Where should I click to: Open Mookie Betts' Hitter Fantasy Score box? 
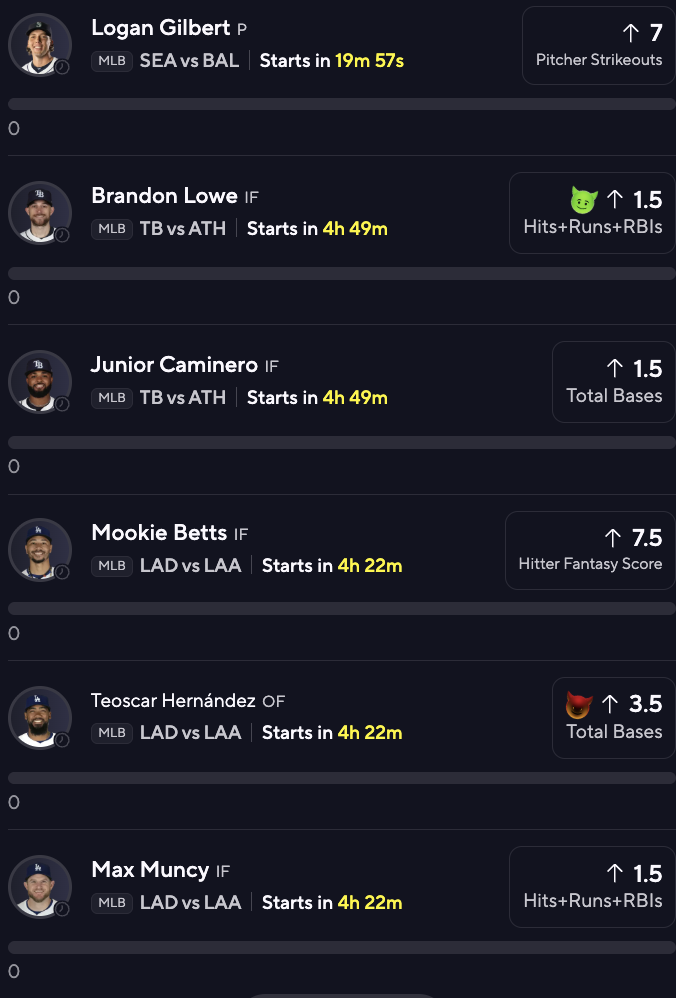pos(590,549)
